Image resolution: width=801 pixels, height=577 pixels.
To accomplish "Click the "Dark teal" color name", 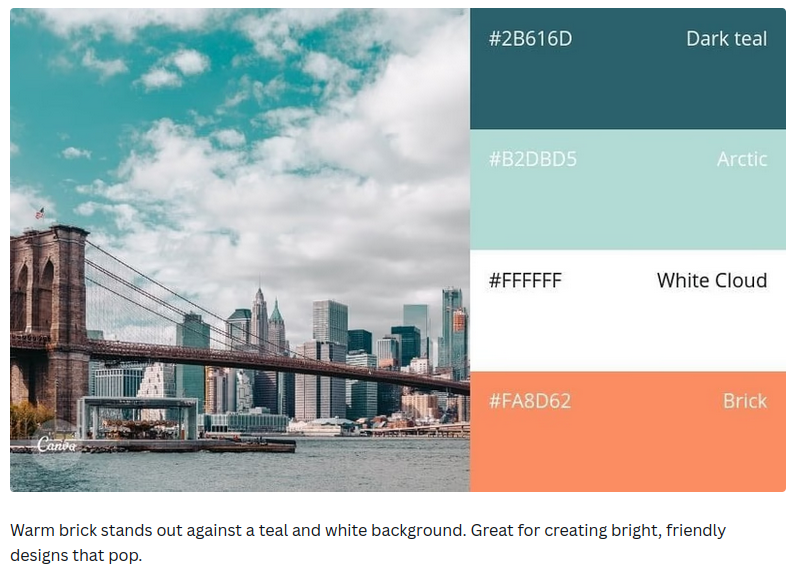I will tap(726, 39).
